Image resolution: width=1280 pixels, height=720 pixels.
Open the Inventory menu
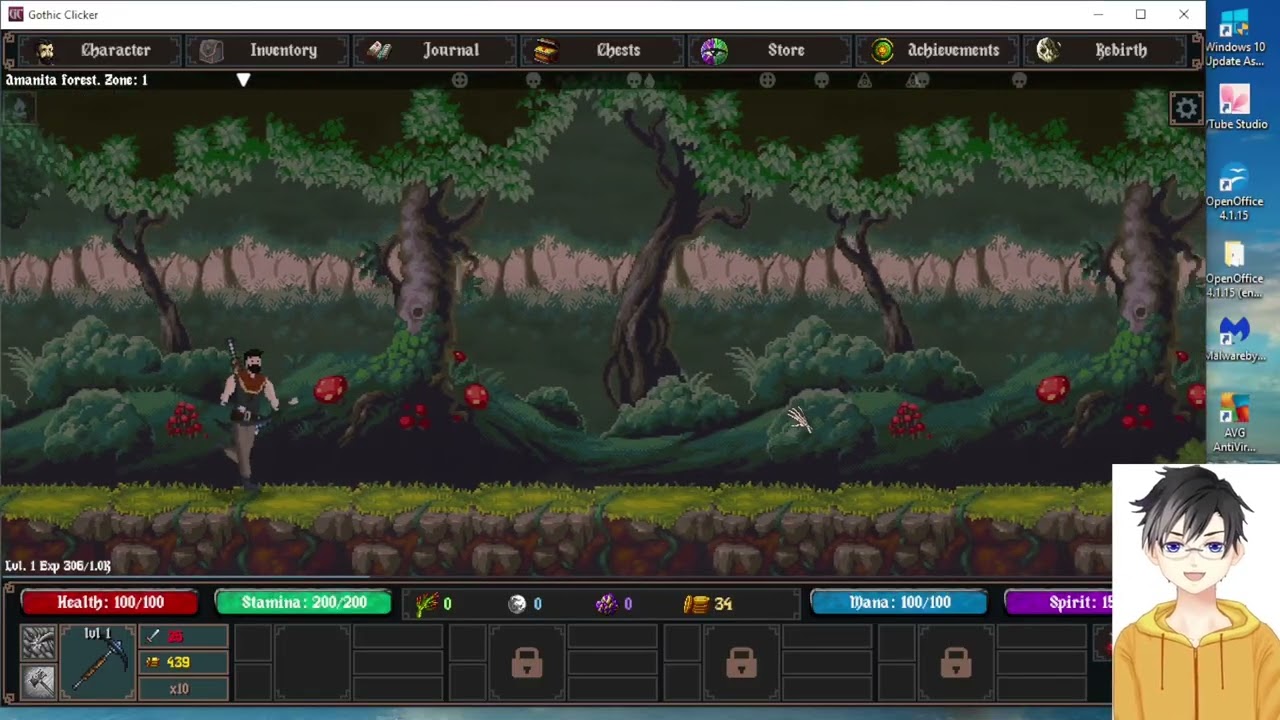[x=265, y=50]
